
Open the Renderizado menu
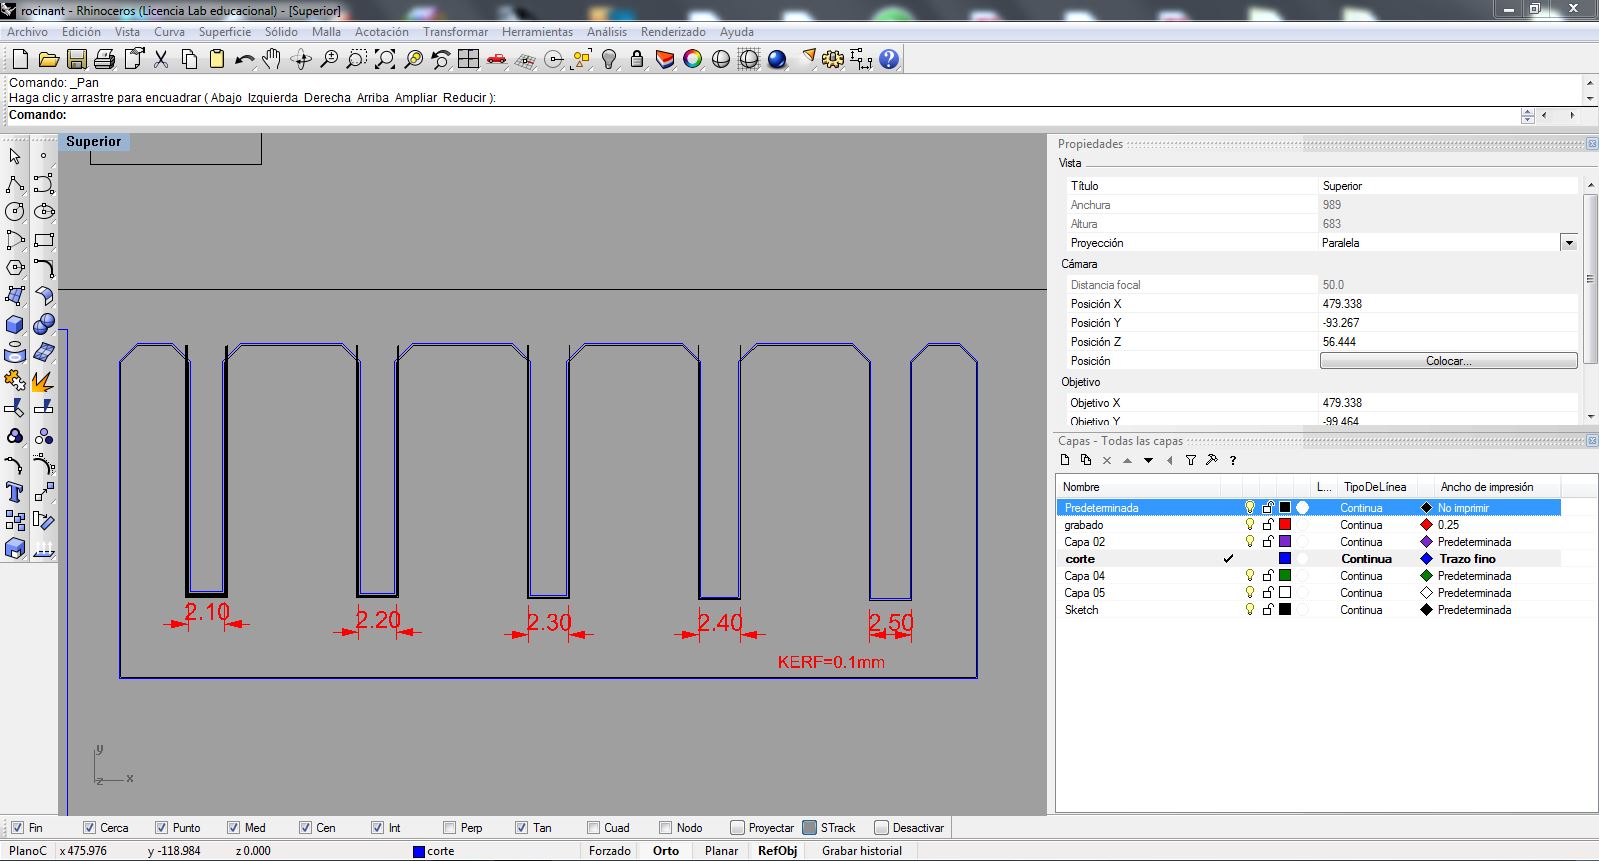(673, 32)
